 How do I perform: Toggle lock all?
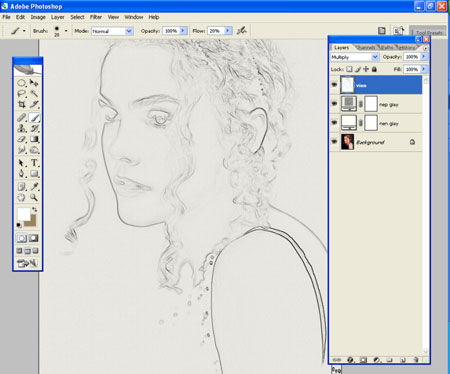click(374, 69)
